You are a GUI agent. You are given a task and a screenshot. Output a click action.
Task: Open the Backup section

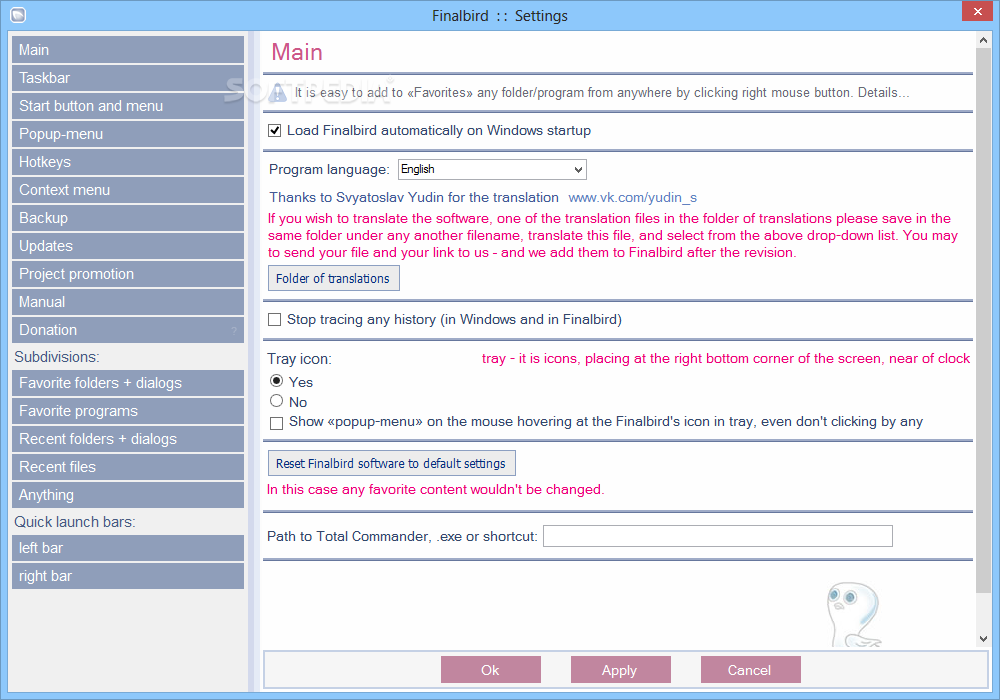tap(128, 218)
